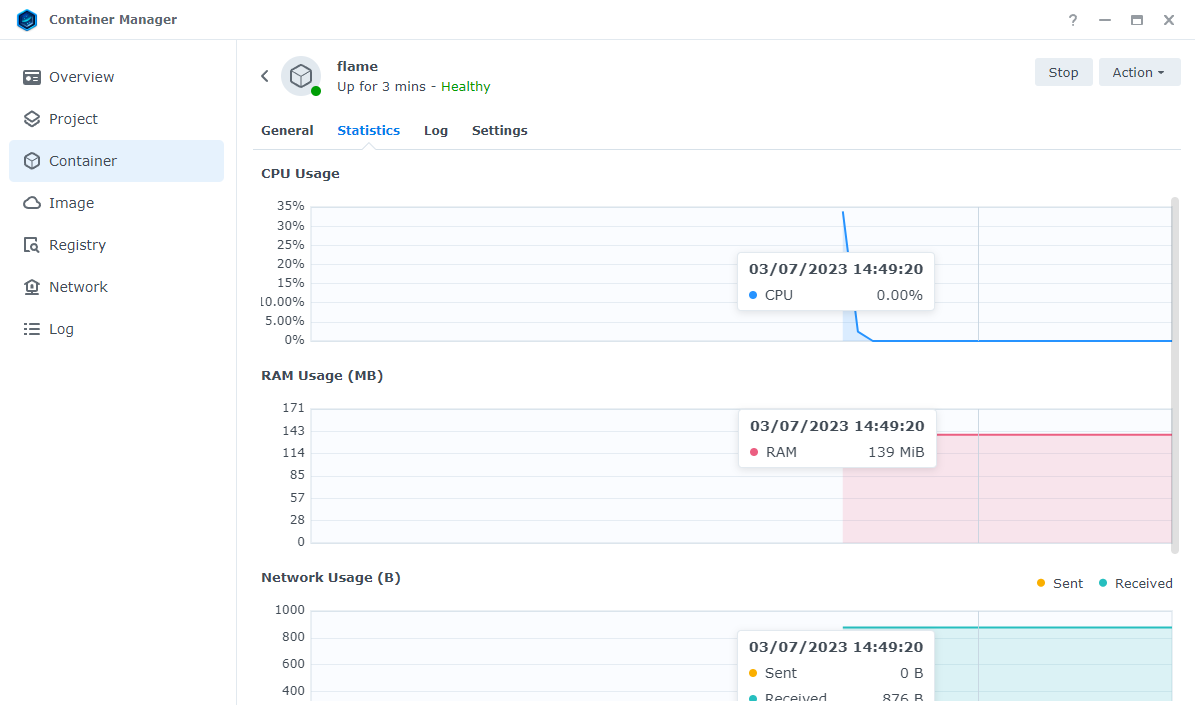The width and height of the screenshot is (1195, 705).
Task: Click the Overview sidebar icon
Action: 31,78
